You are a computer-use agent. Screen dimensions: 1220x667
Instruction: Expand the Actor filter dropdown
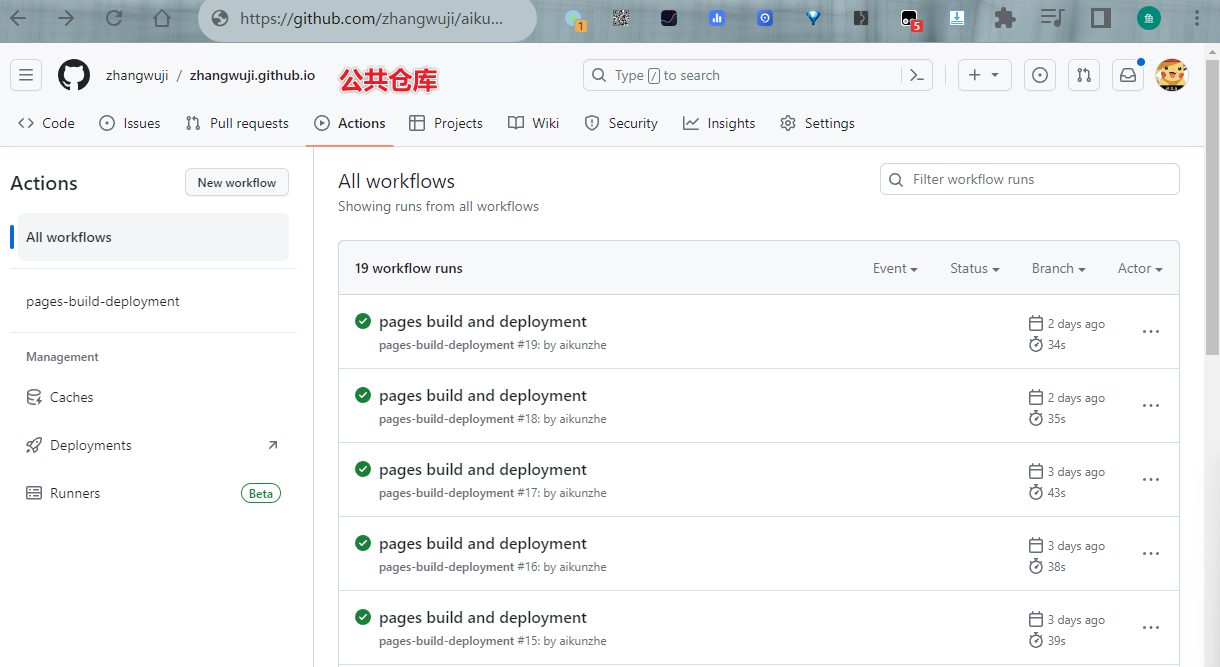1140,268
